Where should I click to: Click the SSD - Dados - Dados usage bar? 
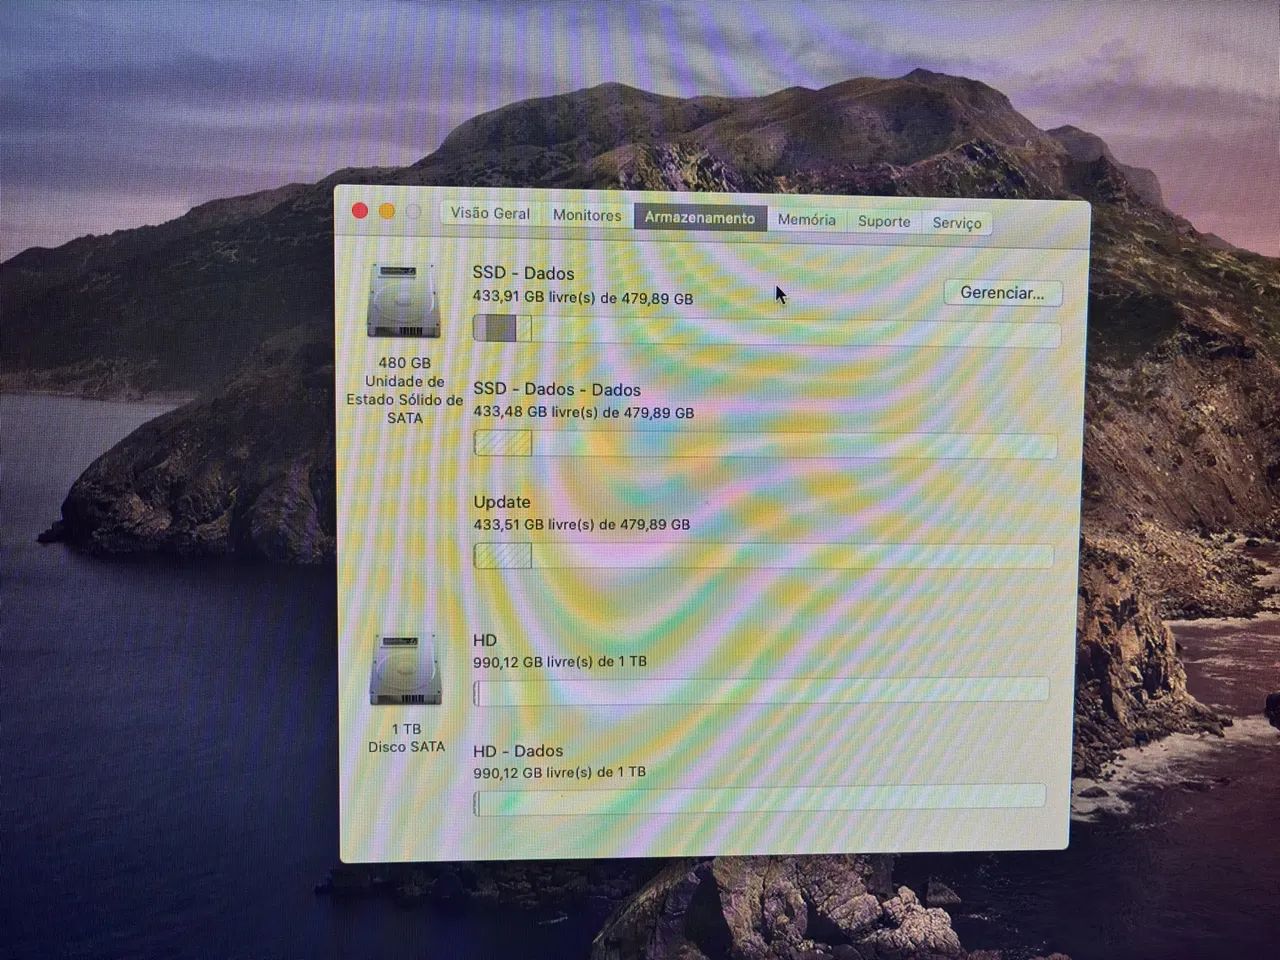point(765,444)
